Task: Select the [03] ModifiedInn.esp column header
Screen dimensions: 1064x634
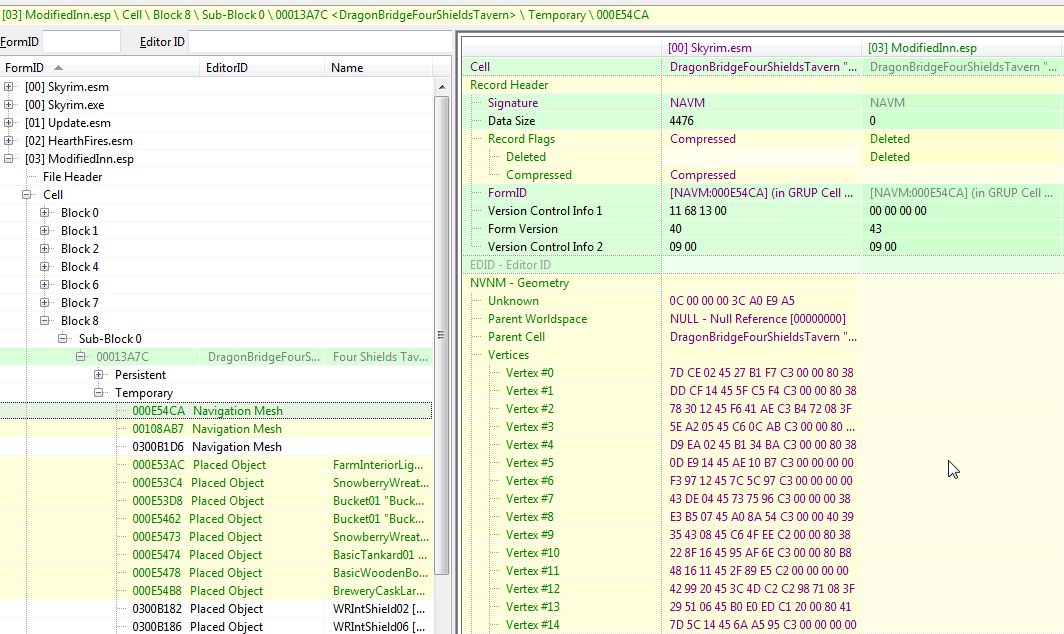Action: (962, 48)
